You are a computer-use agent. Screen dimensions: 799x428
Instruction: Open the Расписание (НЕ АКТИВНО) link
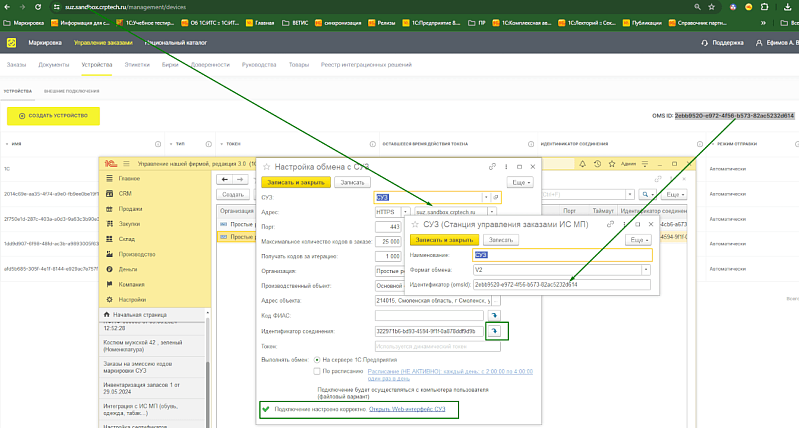click(450, 374)
